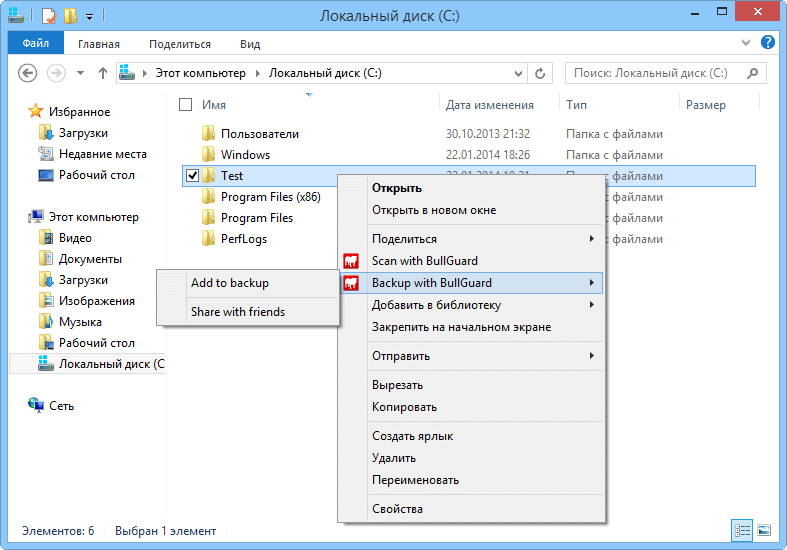Screen dimensions: 787x550
Task: Switch to details view icon
Action: (x=742, y=530)
